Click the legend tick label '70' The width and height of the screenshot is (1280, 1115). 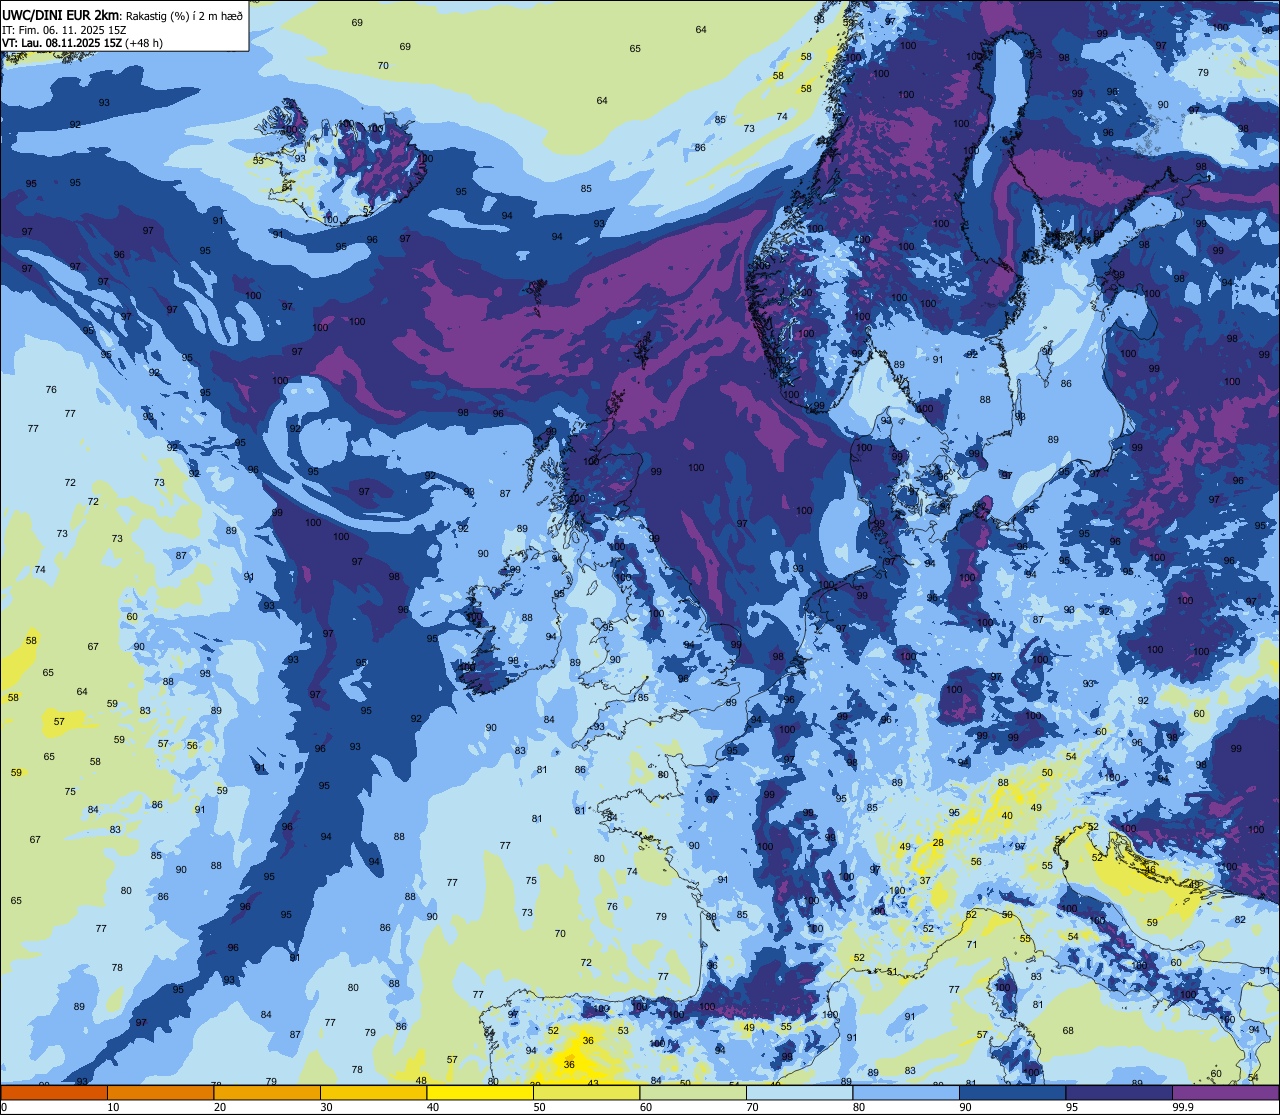(x=752, y=1107)
